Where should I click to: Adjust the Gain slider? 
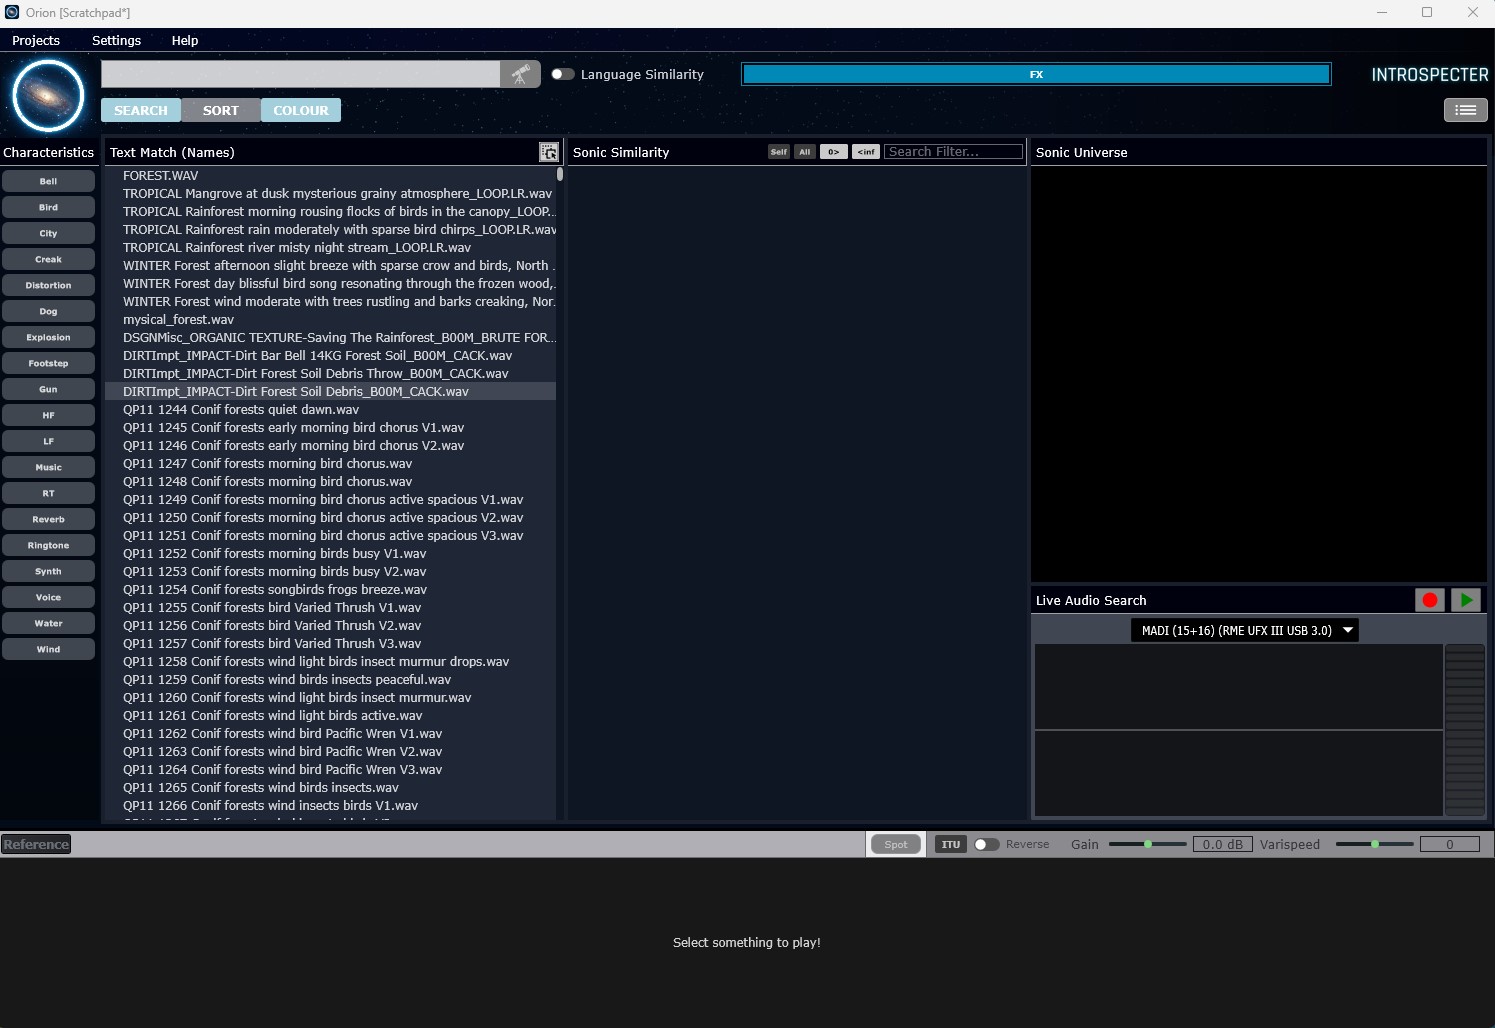tap(1148, 844)
